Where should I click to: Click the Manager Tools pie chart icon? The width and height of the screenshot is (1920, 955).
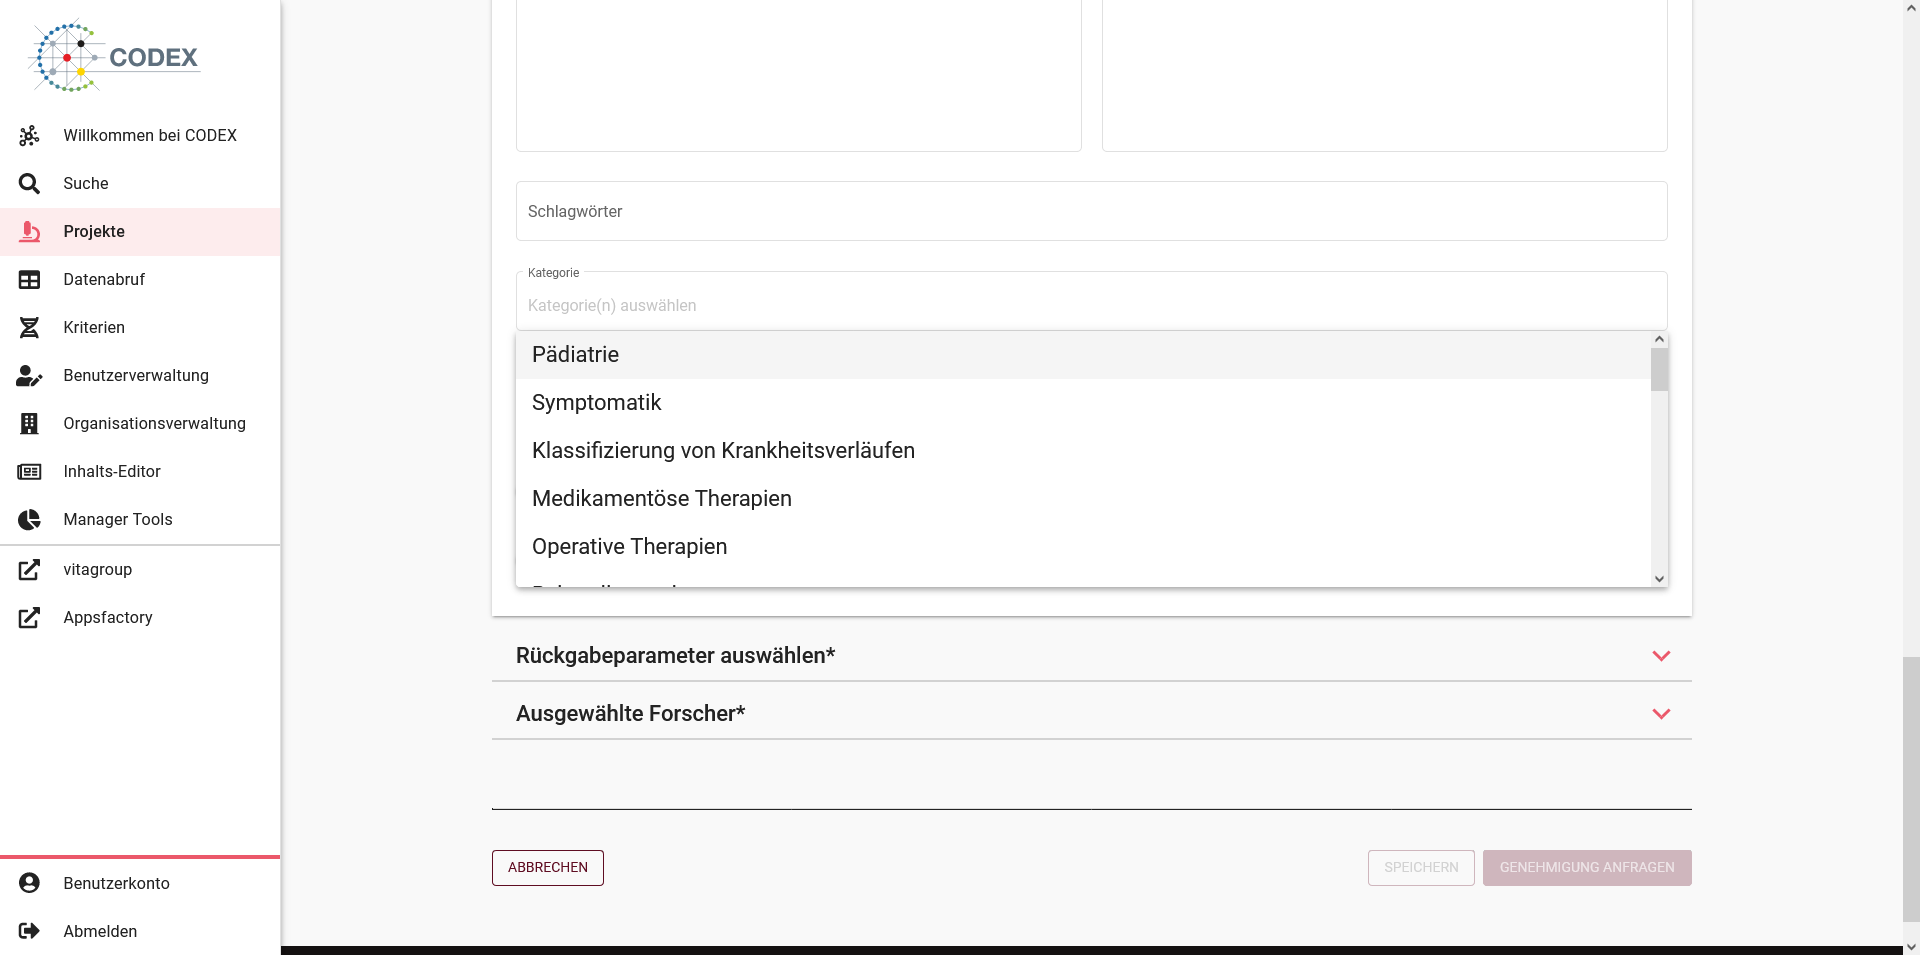coord(29,519)
